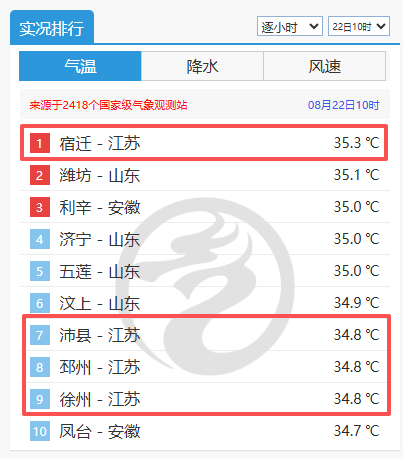Click the 08月22日10时 timestamp text
The image size is (403, 459).
[x=344, y=105]
